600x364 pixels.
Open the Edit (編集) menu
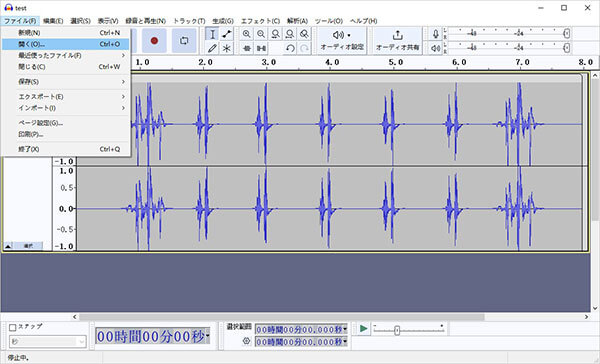[x=53, y=21]
